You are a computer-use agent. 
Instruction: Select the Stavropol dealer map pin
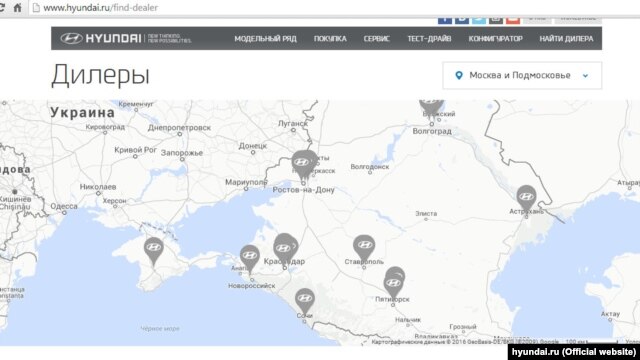[x=364, y=247]
